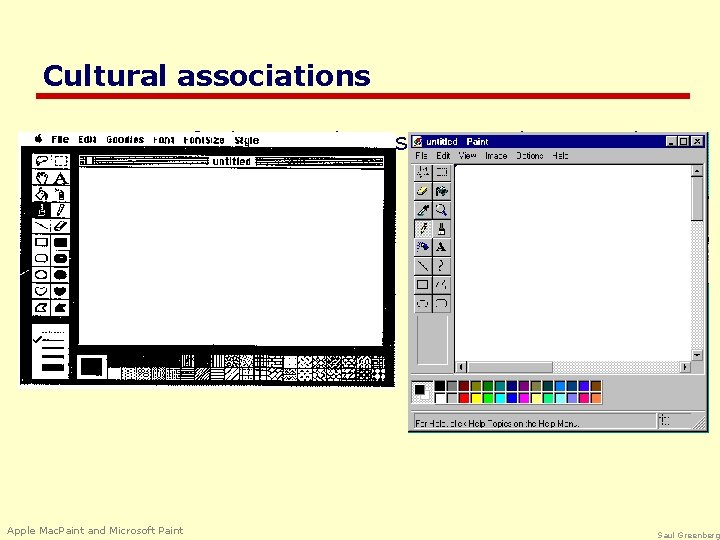Open the Style menu in MacPaint
Screen dimensions: 720x540
point(247,141)
